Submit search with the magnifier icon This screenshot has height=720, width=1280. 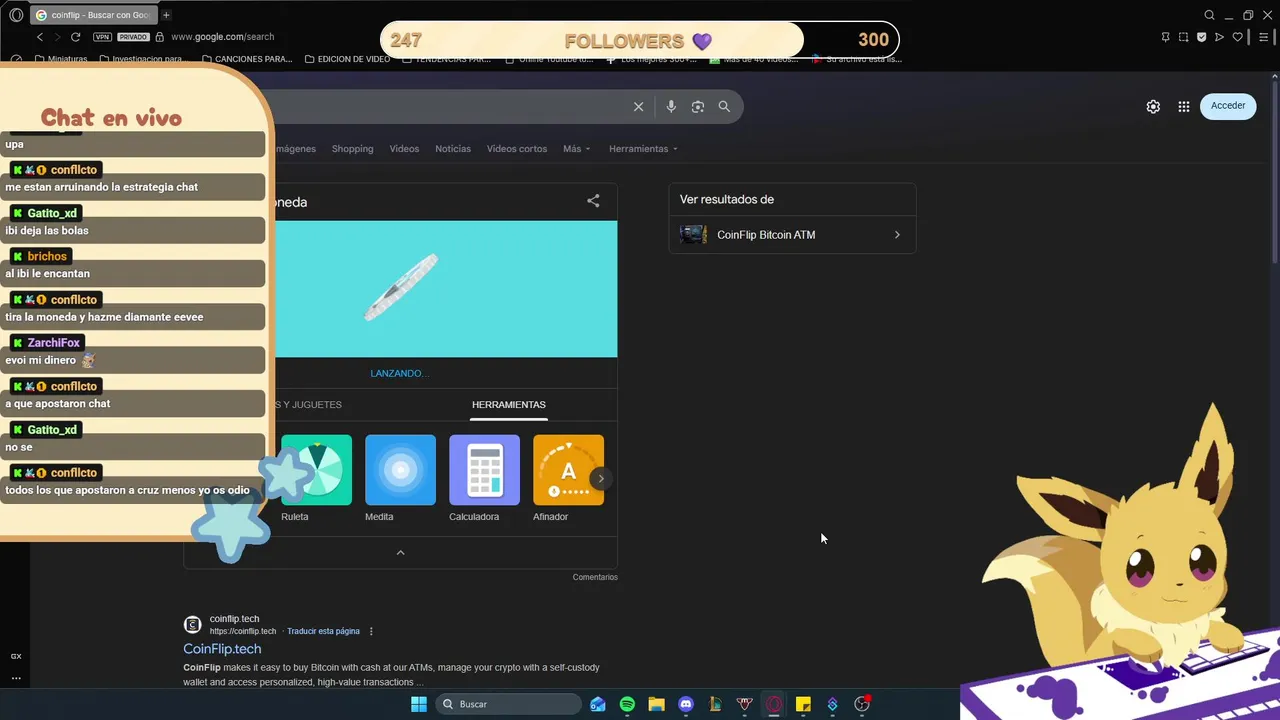coord(724,107)
